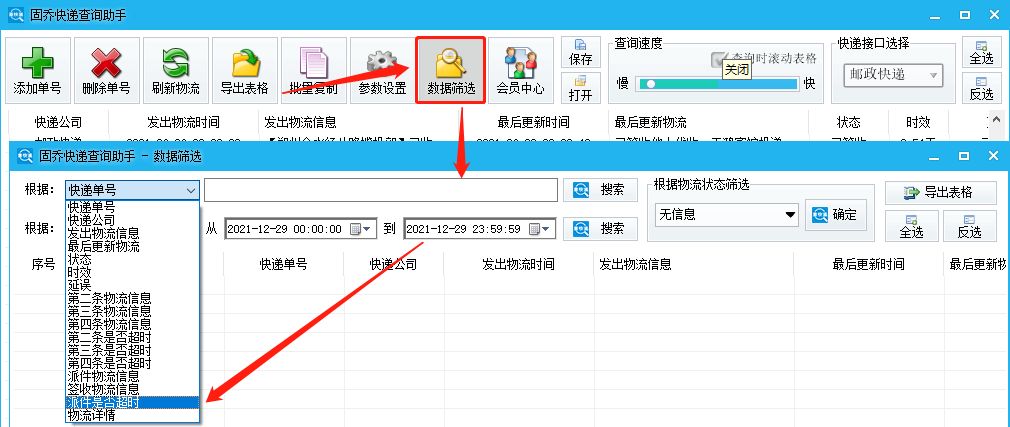Open the 数据筛选 toolbar button

(450, 70)
